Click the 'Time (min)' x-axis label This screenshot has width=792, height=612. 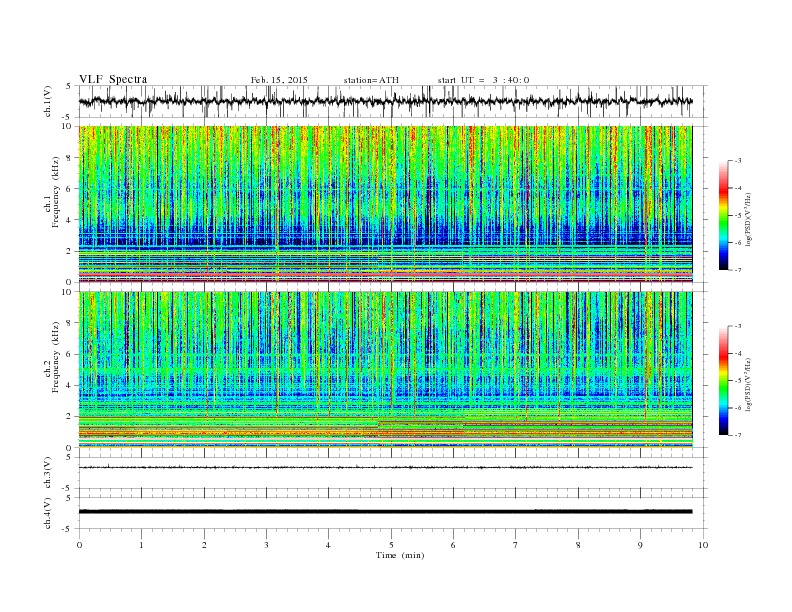tap(400, 555)
